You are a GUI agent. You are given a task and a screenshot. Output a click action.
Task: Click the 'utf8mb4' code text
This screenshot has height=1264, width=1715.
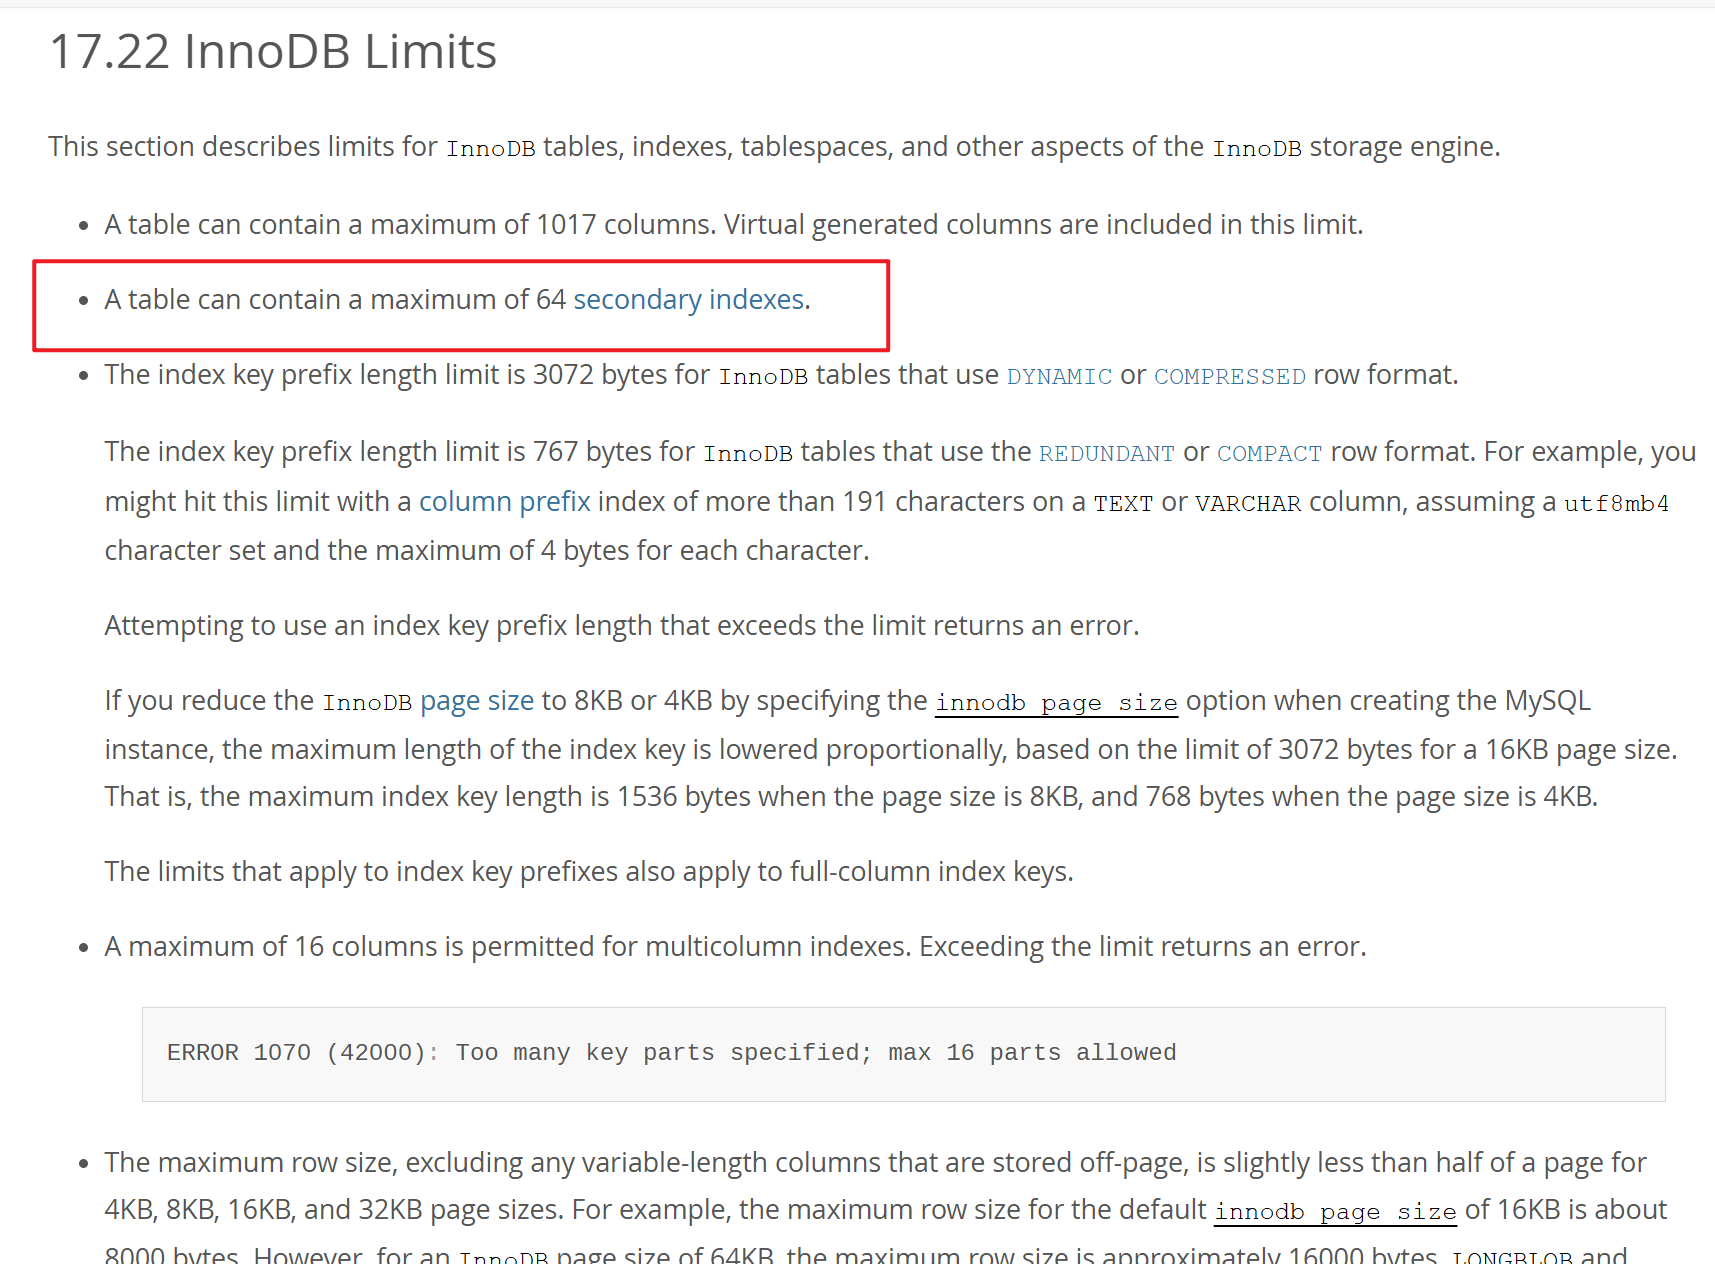click(1616, 503)
